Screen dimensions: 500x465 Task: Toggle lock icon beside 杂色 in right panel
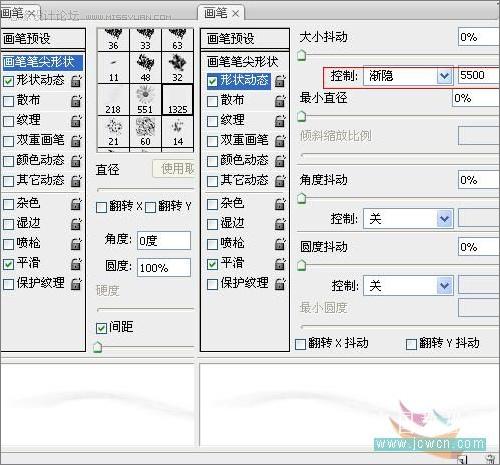point(280,204)
